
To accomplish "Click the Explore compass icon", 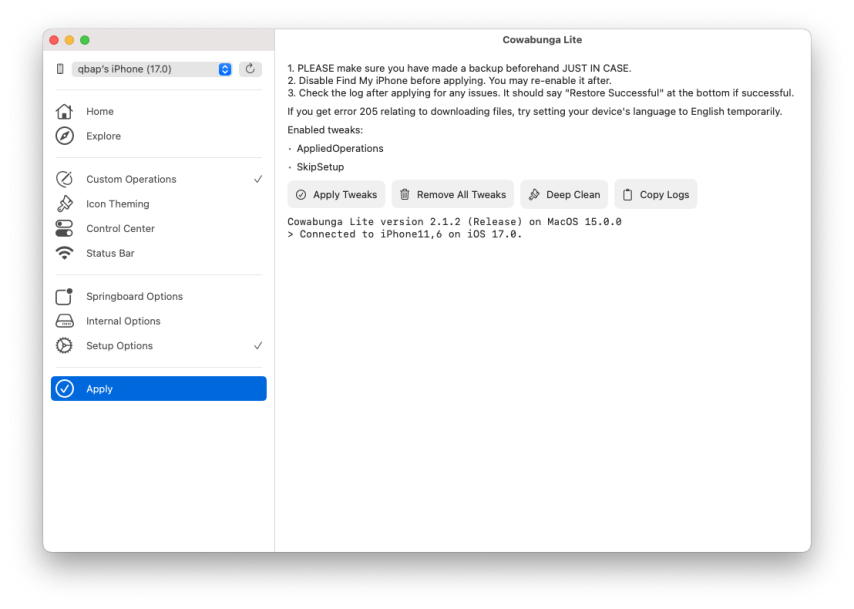I will [x=64, y=136].
